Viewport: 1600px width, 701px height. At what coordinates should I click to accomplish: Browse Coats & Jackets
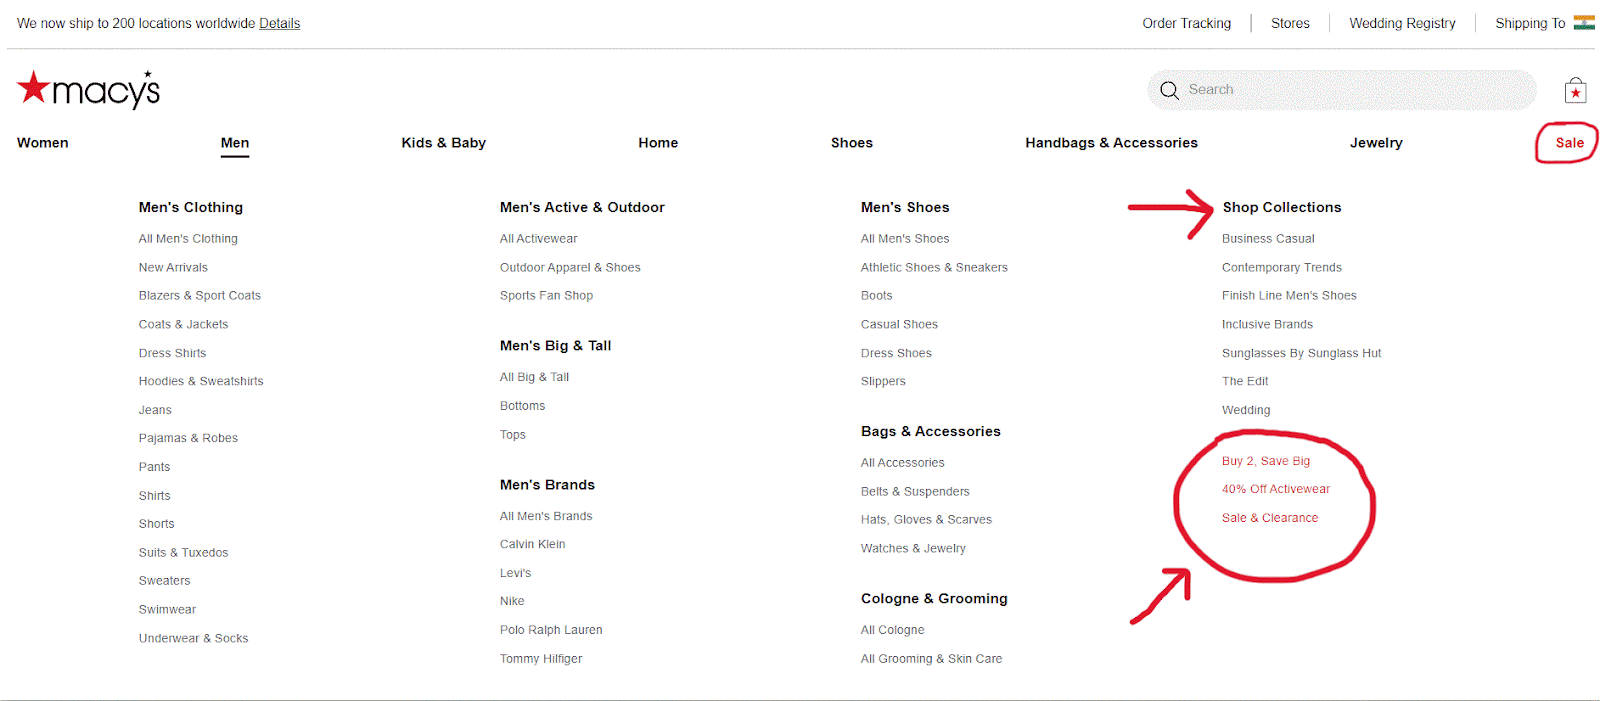click(x=183, y=325)
